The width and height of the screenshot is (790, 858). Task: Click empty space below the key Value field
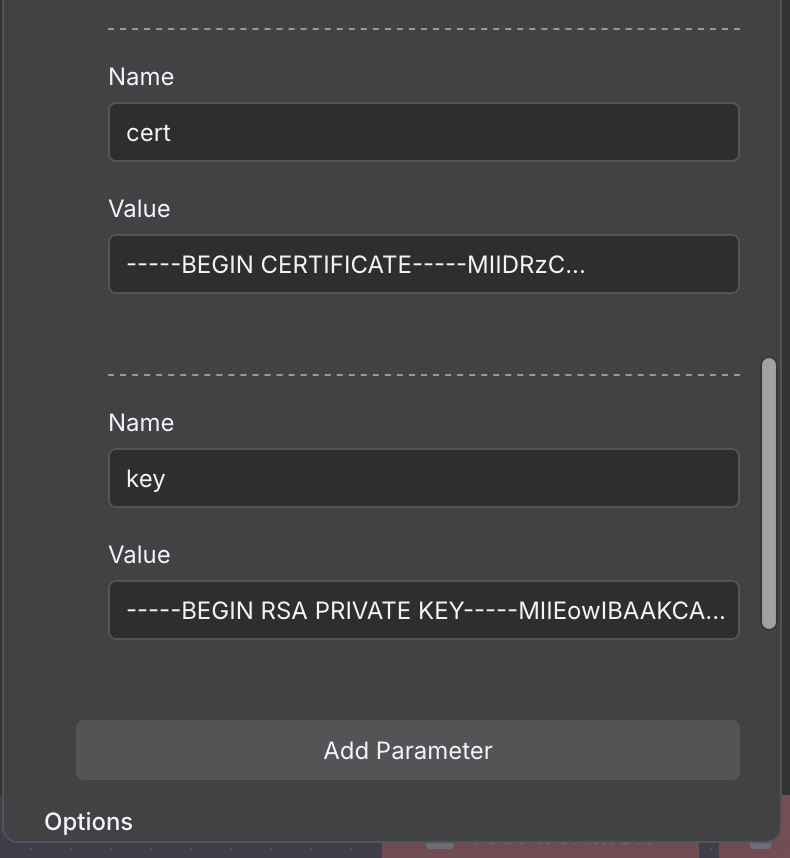click(x=423, y=675)
